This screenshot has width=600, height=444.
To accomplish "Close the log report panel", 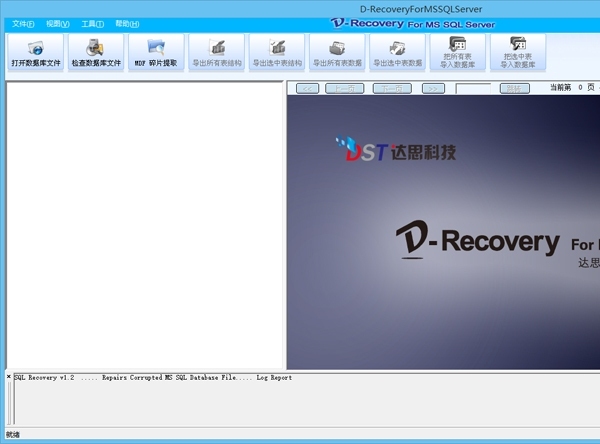I will (9, 377).
